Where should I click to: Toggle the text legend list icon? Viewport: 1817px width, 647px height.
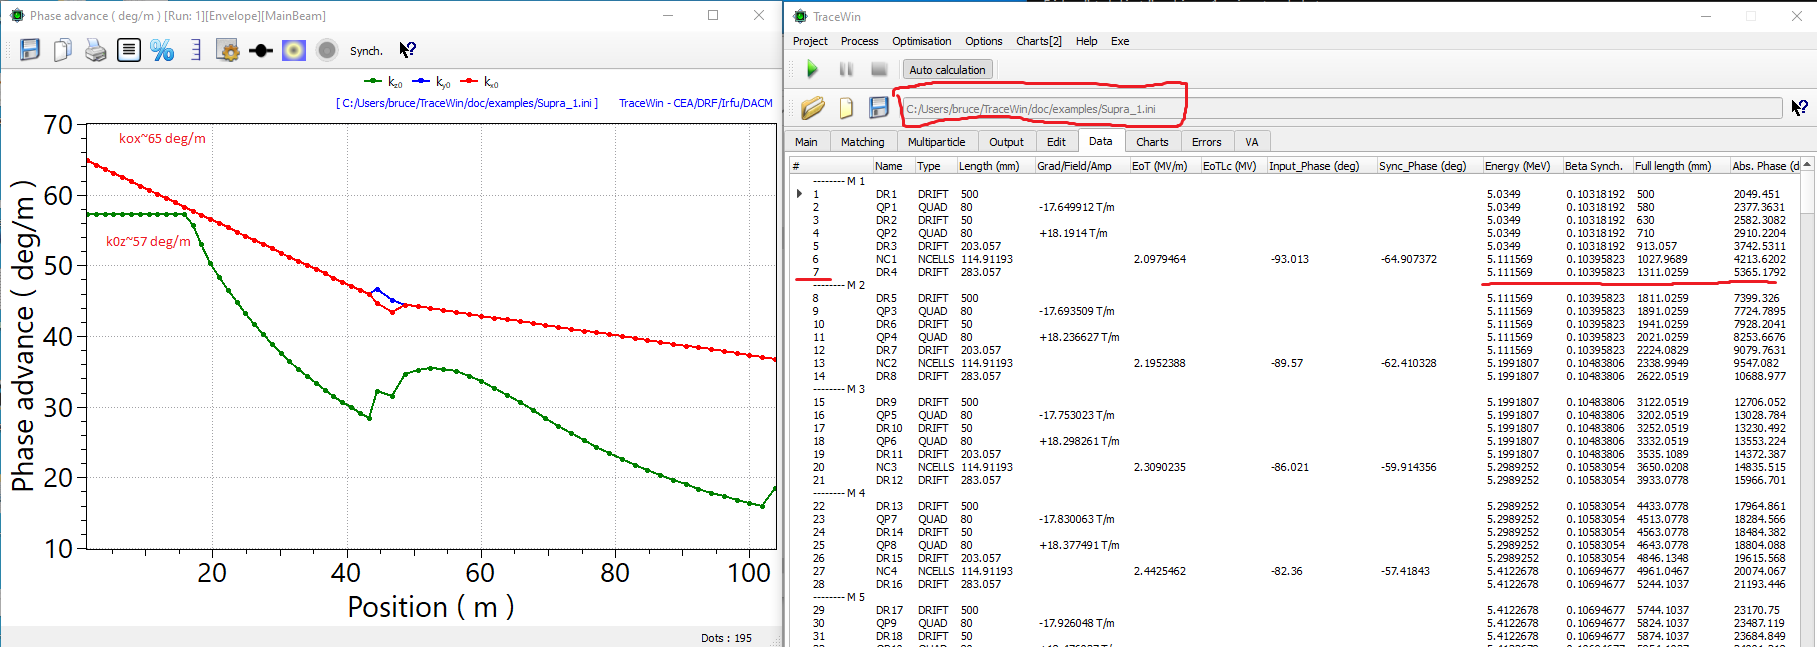click(129, 50)
